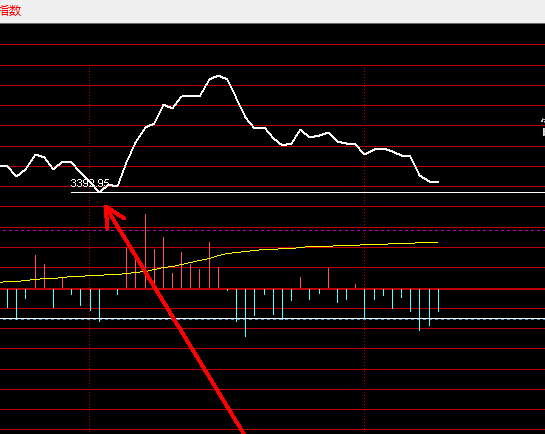
Task: Click the right vertical dotted time marker
Action: [365, 250]
